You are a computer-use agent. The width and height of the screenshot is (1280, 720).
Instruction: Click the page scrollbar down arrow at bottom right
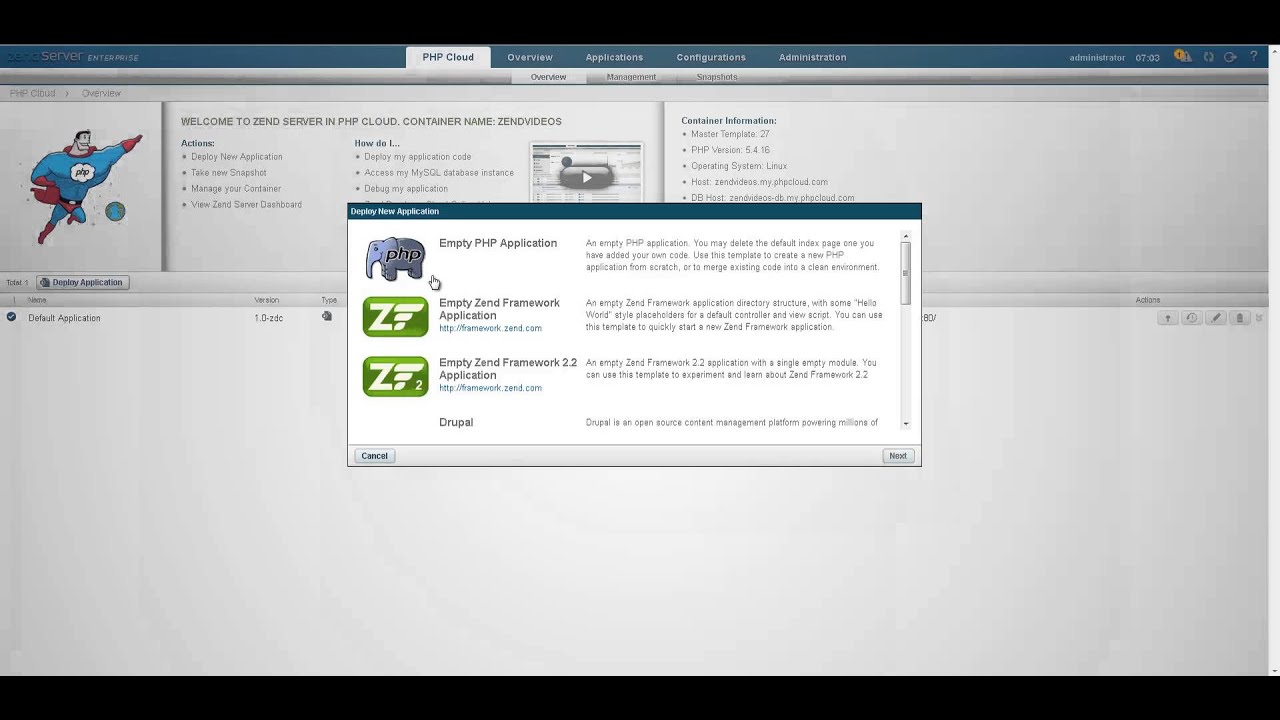[x=1273, y=670]
